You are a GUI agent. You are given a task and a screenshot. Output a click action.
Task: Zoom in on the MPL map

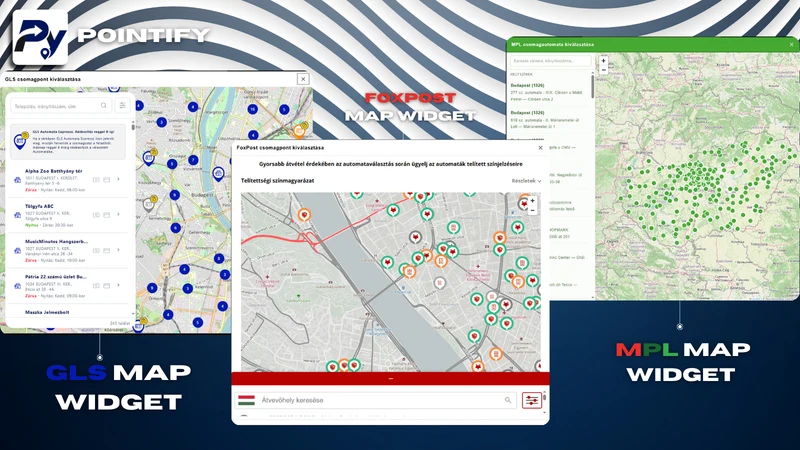pyautogui.click(x=604, y=61)
